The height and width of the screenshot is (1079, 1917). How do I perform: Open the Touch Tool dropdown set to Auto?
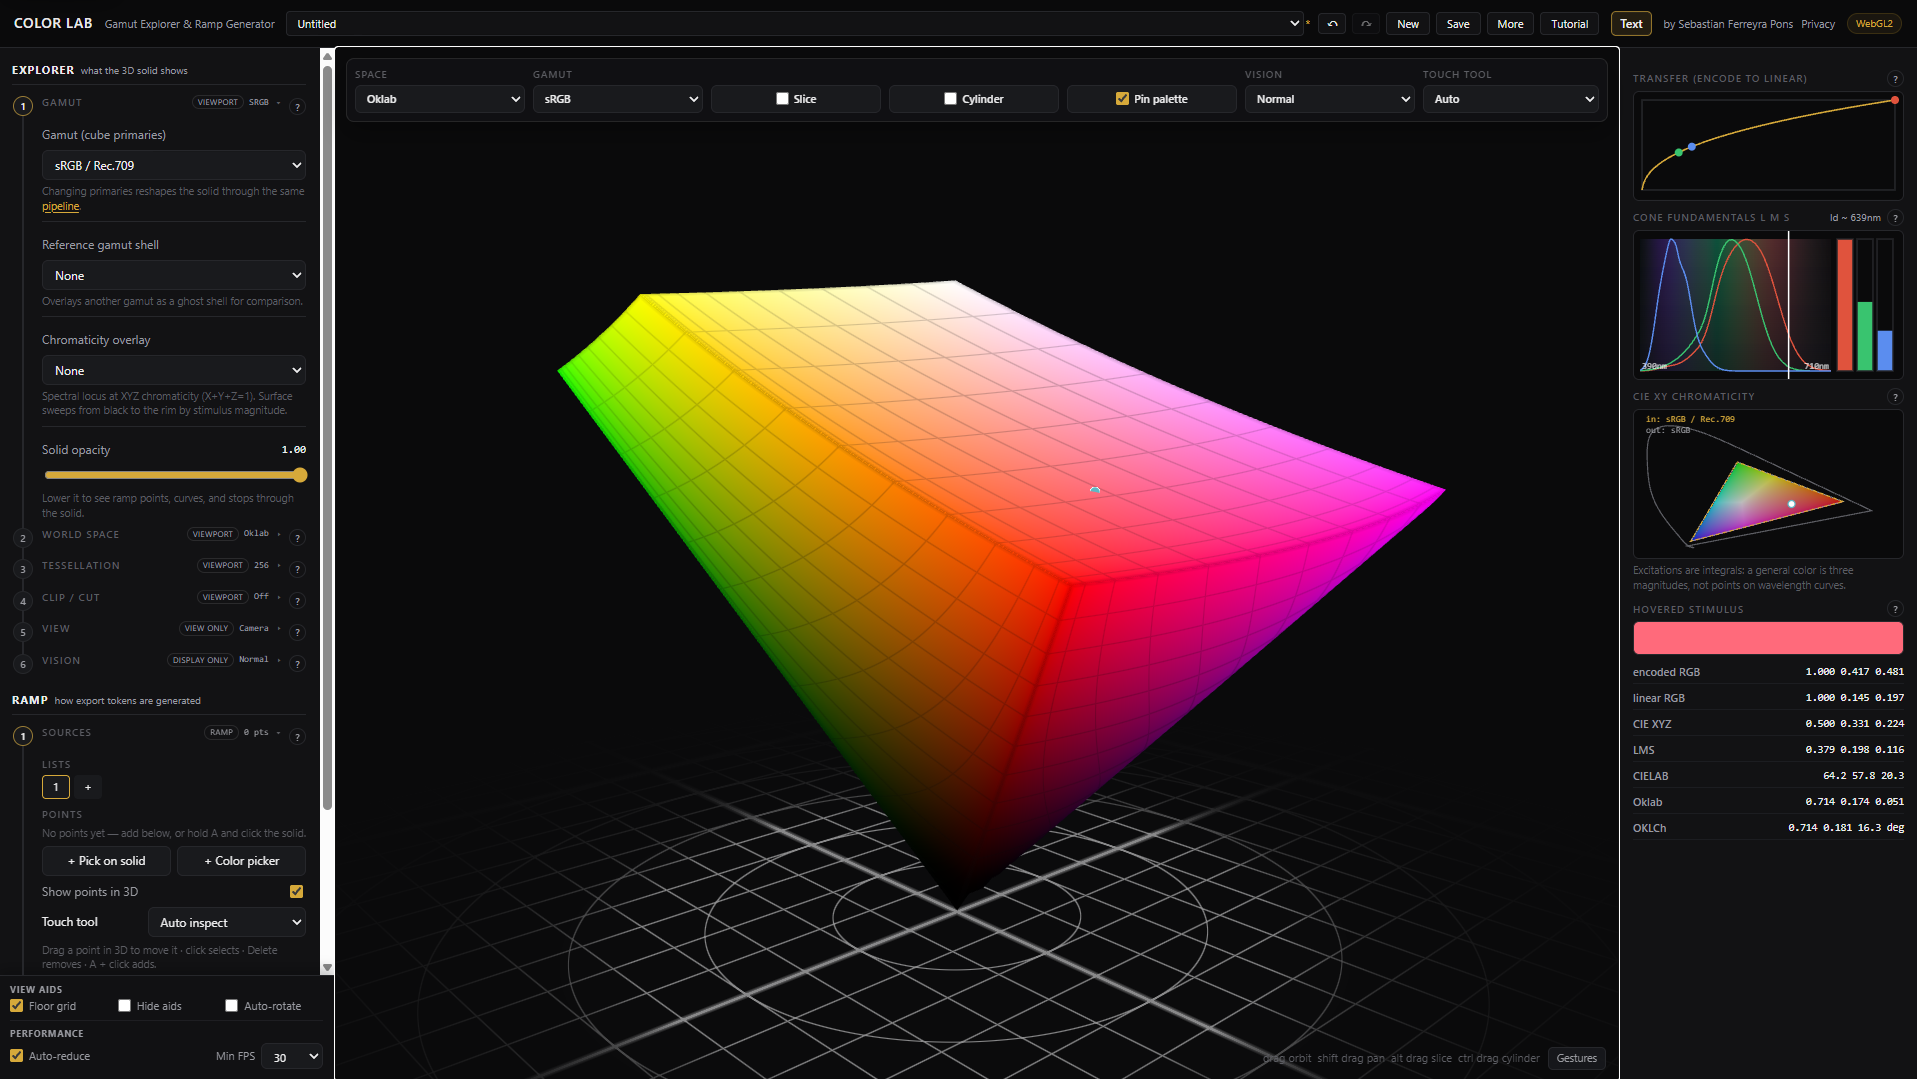click(x=1511, y=99)
